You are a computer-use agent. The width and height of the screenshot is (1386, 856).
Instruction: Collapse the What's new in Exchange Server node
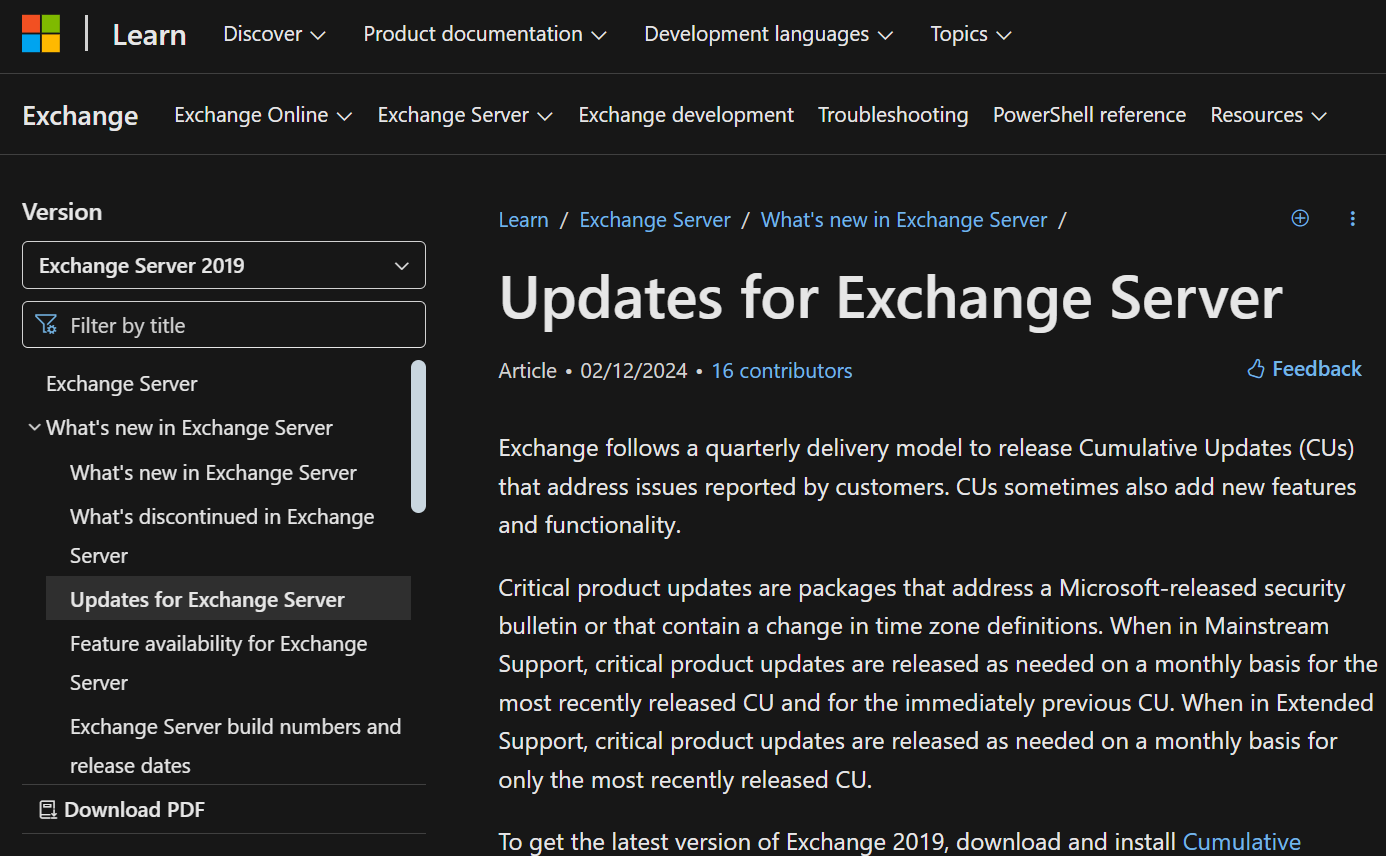coord(35,428)
